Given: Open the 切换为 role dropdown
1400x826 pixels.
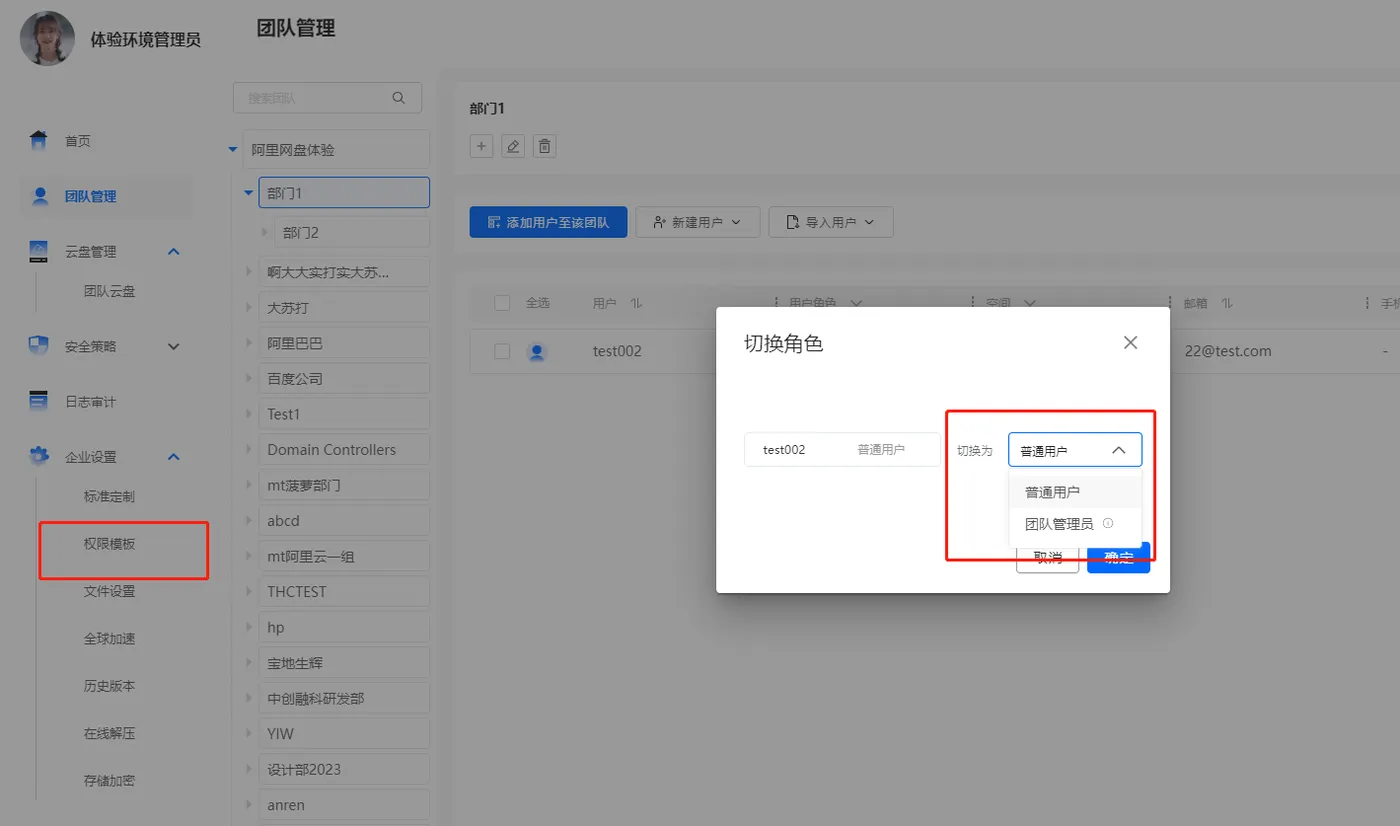Looking at the screenshot, I should coord(1075,450).
